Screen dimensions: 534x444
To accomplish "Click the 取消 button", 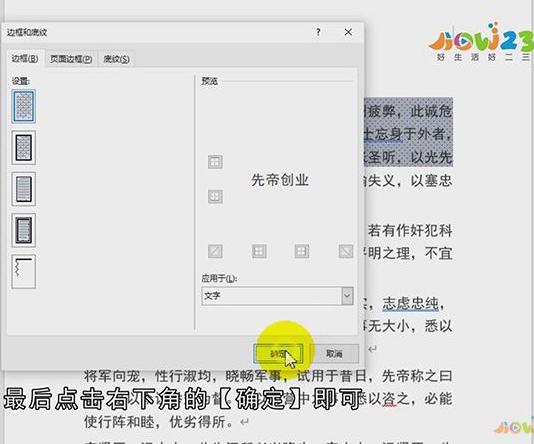I will (x=334, y=354).
